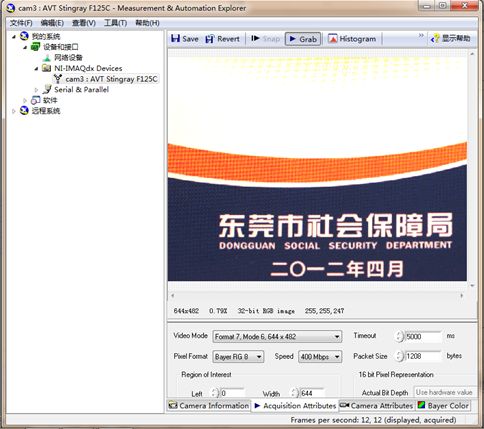
Task: Expand the Serial & Parallel tree node
Action: pyautogui.click(x=36, y=90)
